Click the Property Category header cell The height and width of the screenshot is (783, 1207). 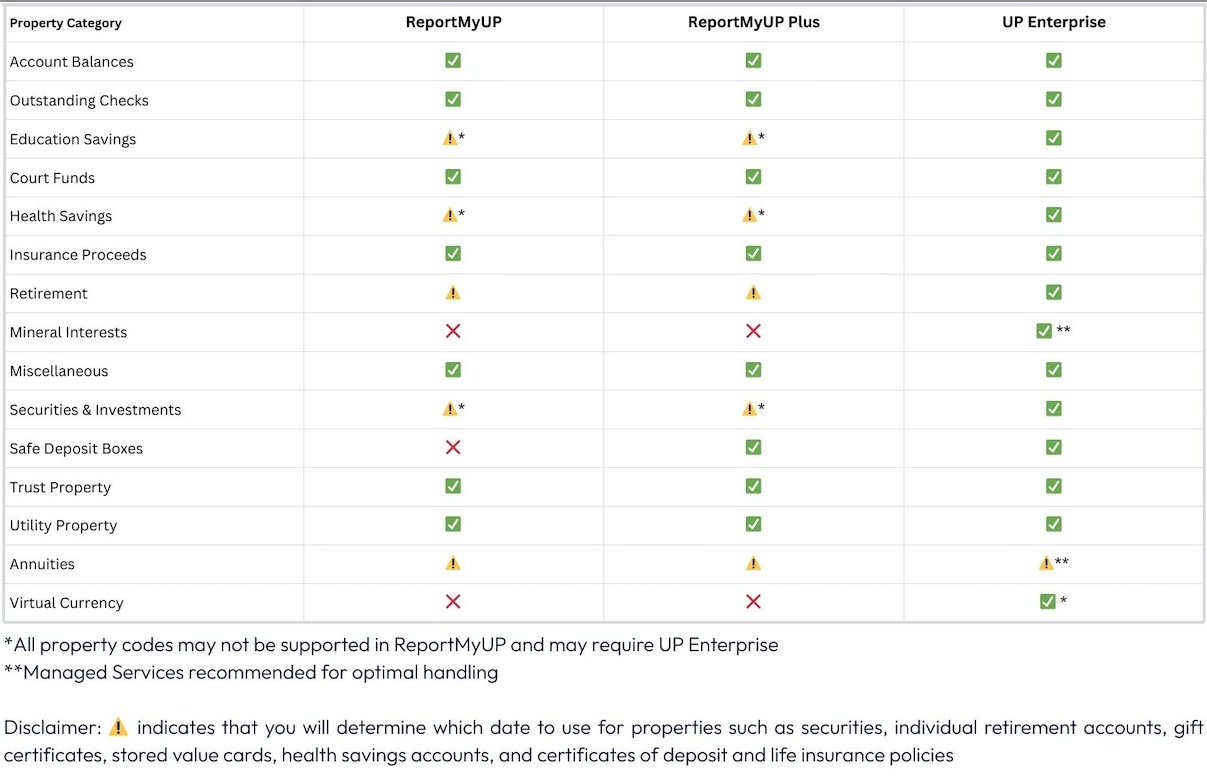(66, 23)
